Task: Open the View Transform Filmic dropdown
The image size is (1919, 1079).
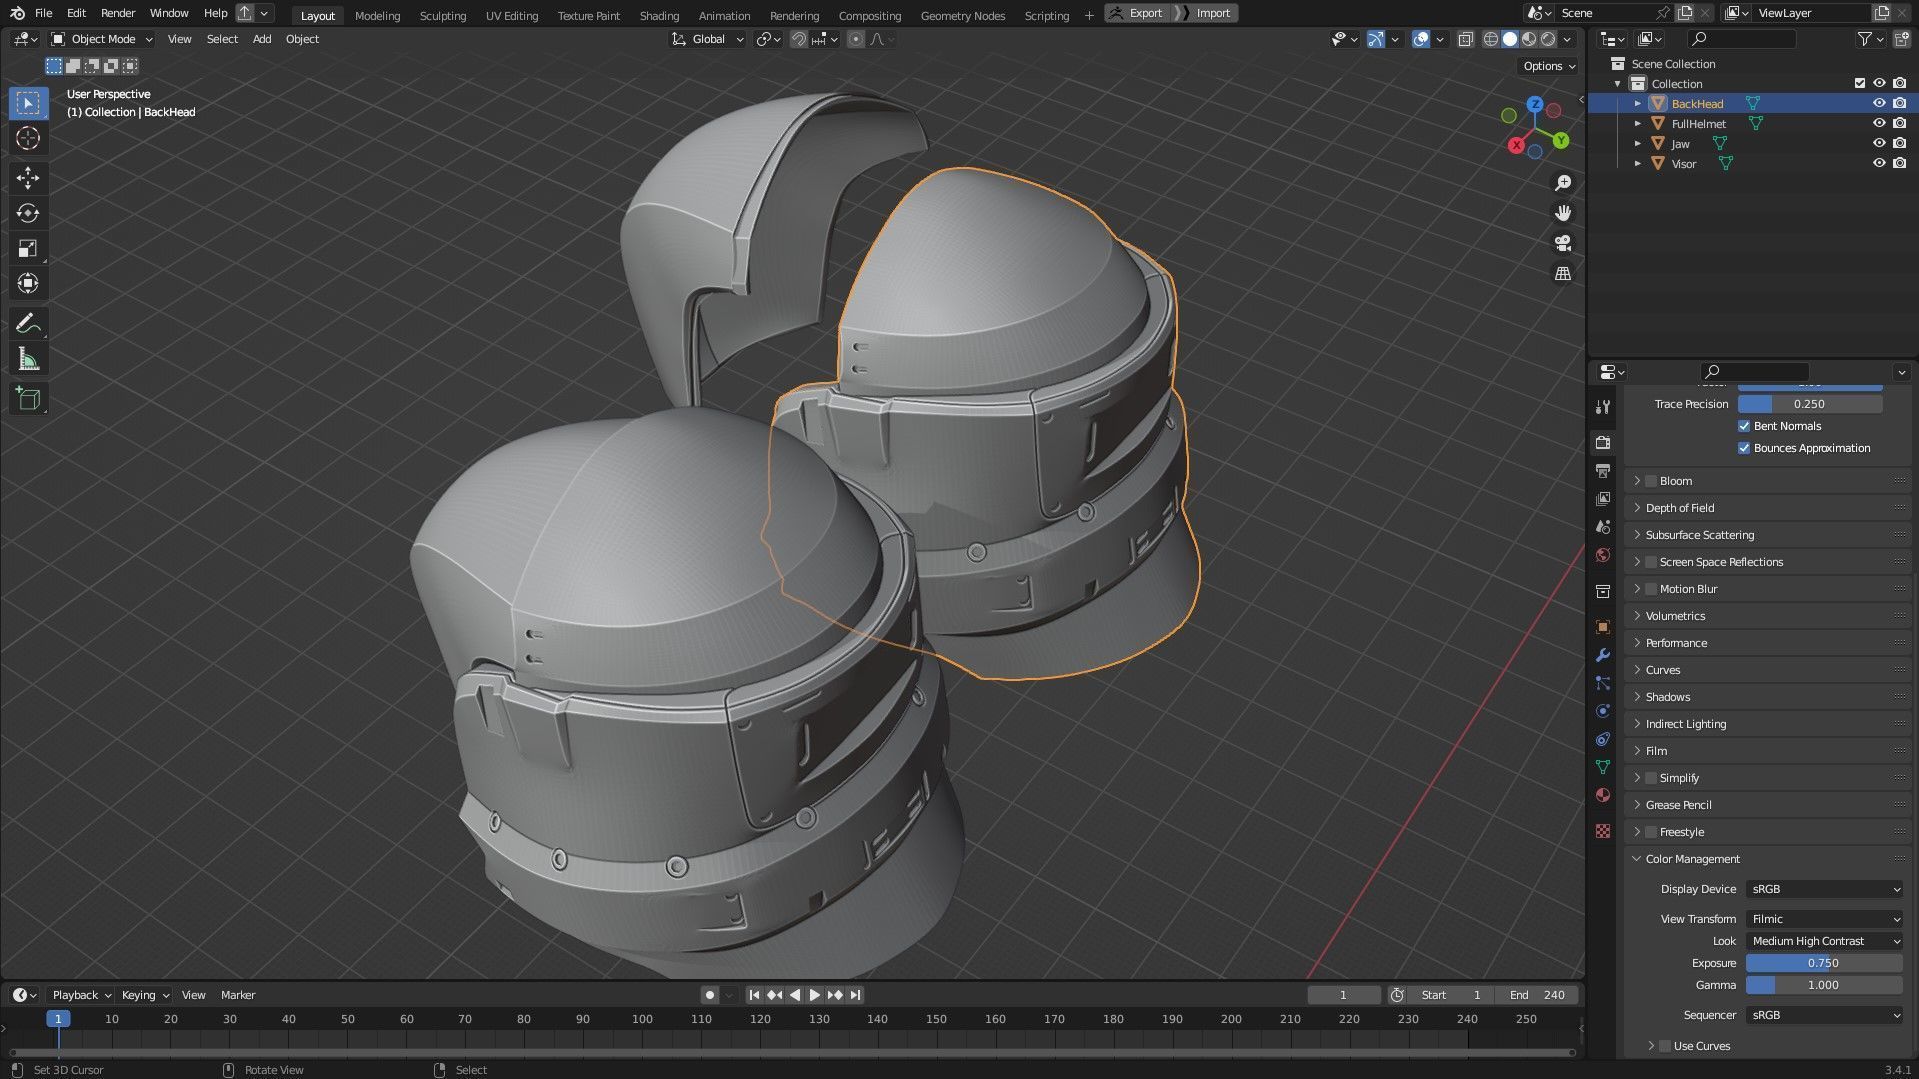Action: [1824, 919]
